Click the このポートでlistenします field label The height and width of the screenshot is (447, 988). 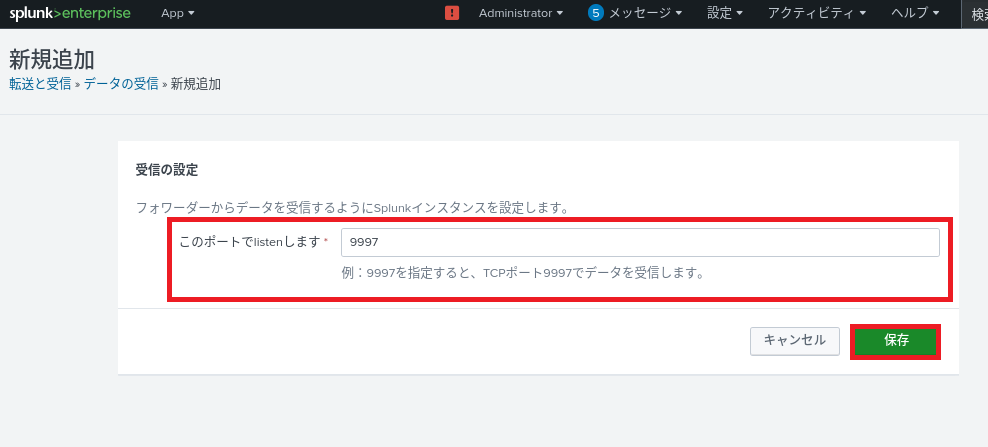pos(250,242)
